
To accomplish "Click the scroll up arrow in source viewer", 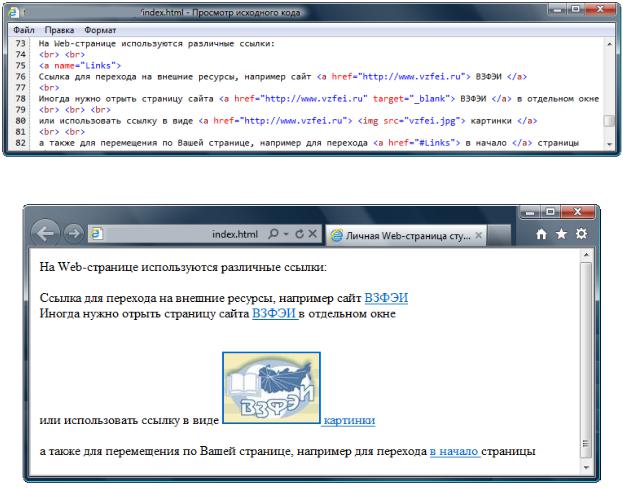I will 609,44.
